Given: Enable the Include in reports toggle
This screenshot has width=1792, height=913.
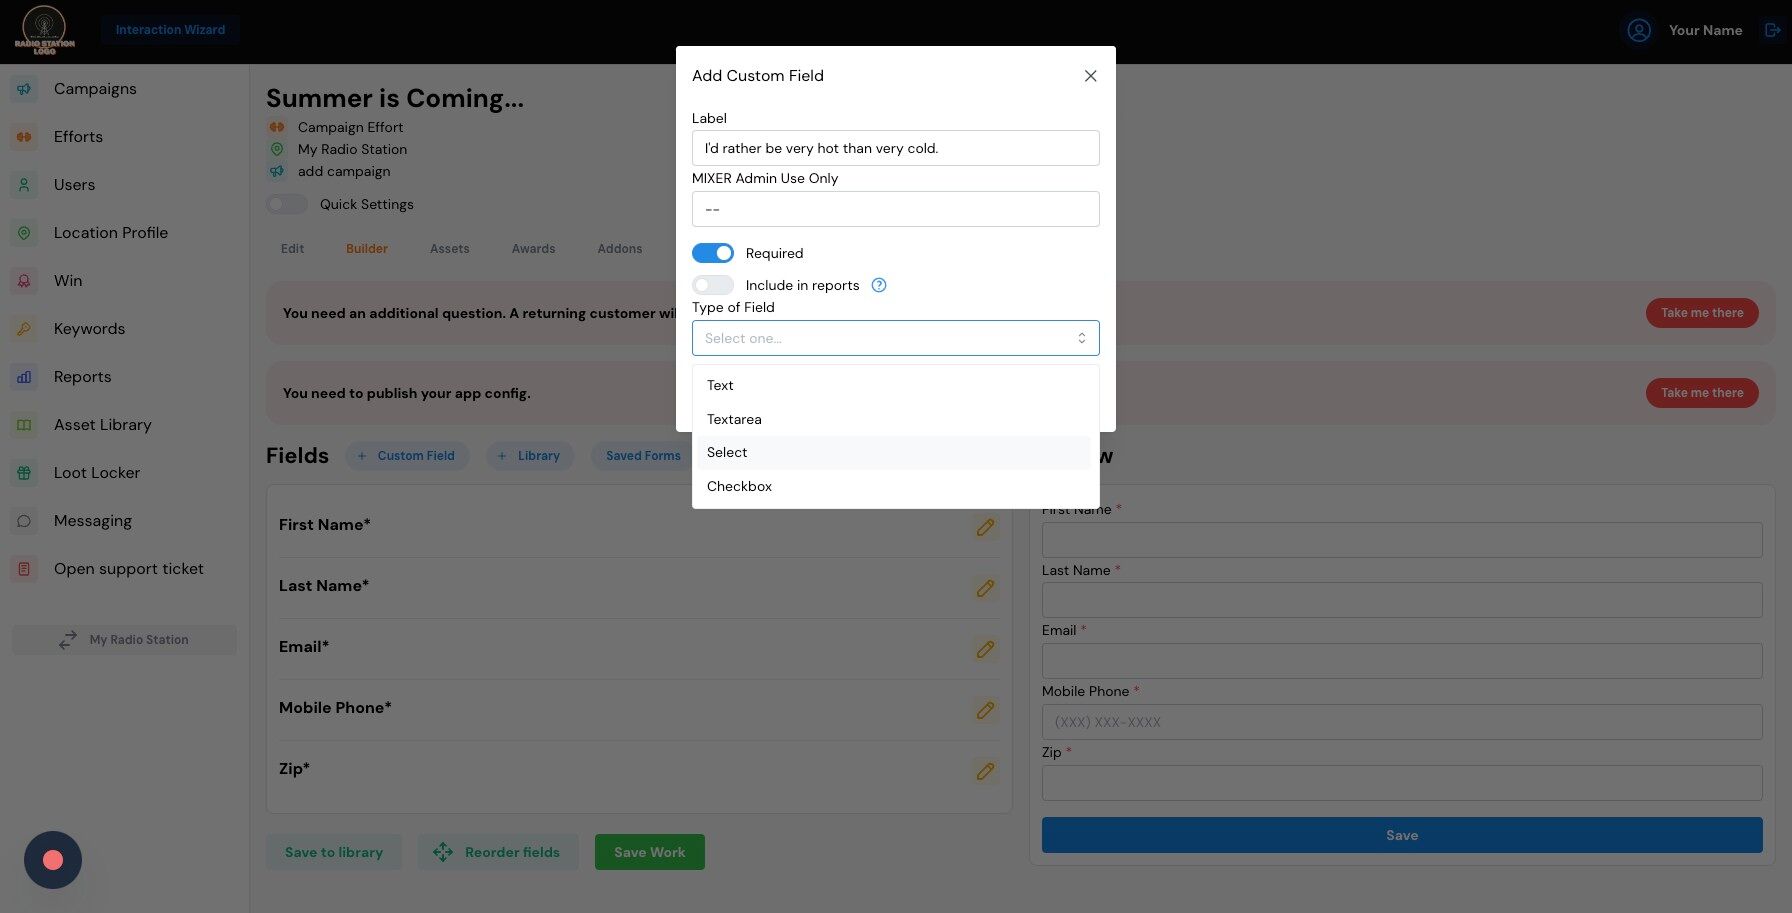Looking at the screenshot, I should pyautogui.click(x=713, y=285).
